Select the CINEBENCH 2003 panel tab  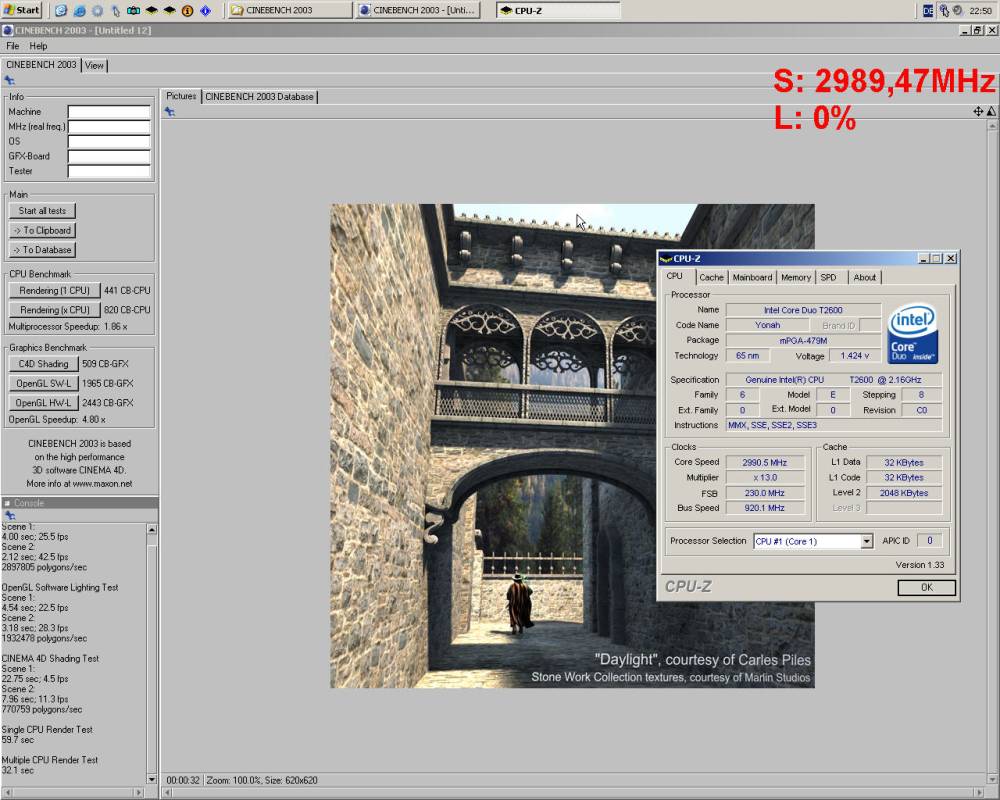coord(41,64)
